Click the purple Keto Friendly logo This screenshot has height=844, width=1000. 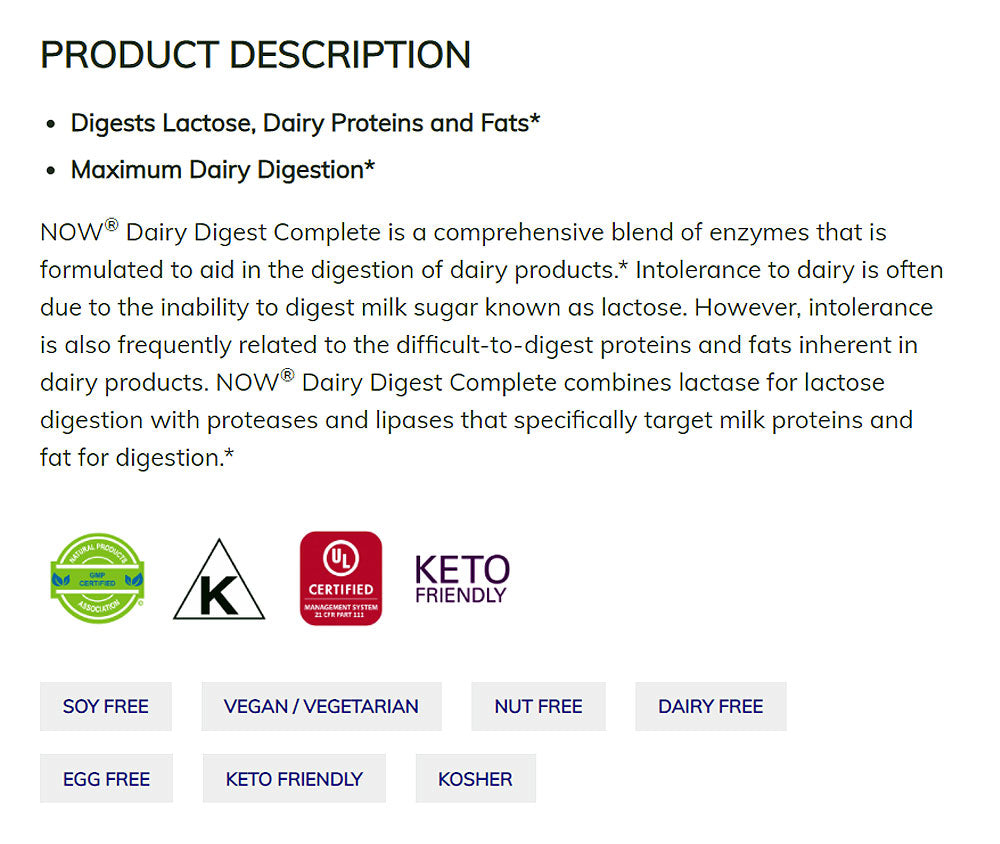(x=462, y=579)
